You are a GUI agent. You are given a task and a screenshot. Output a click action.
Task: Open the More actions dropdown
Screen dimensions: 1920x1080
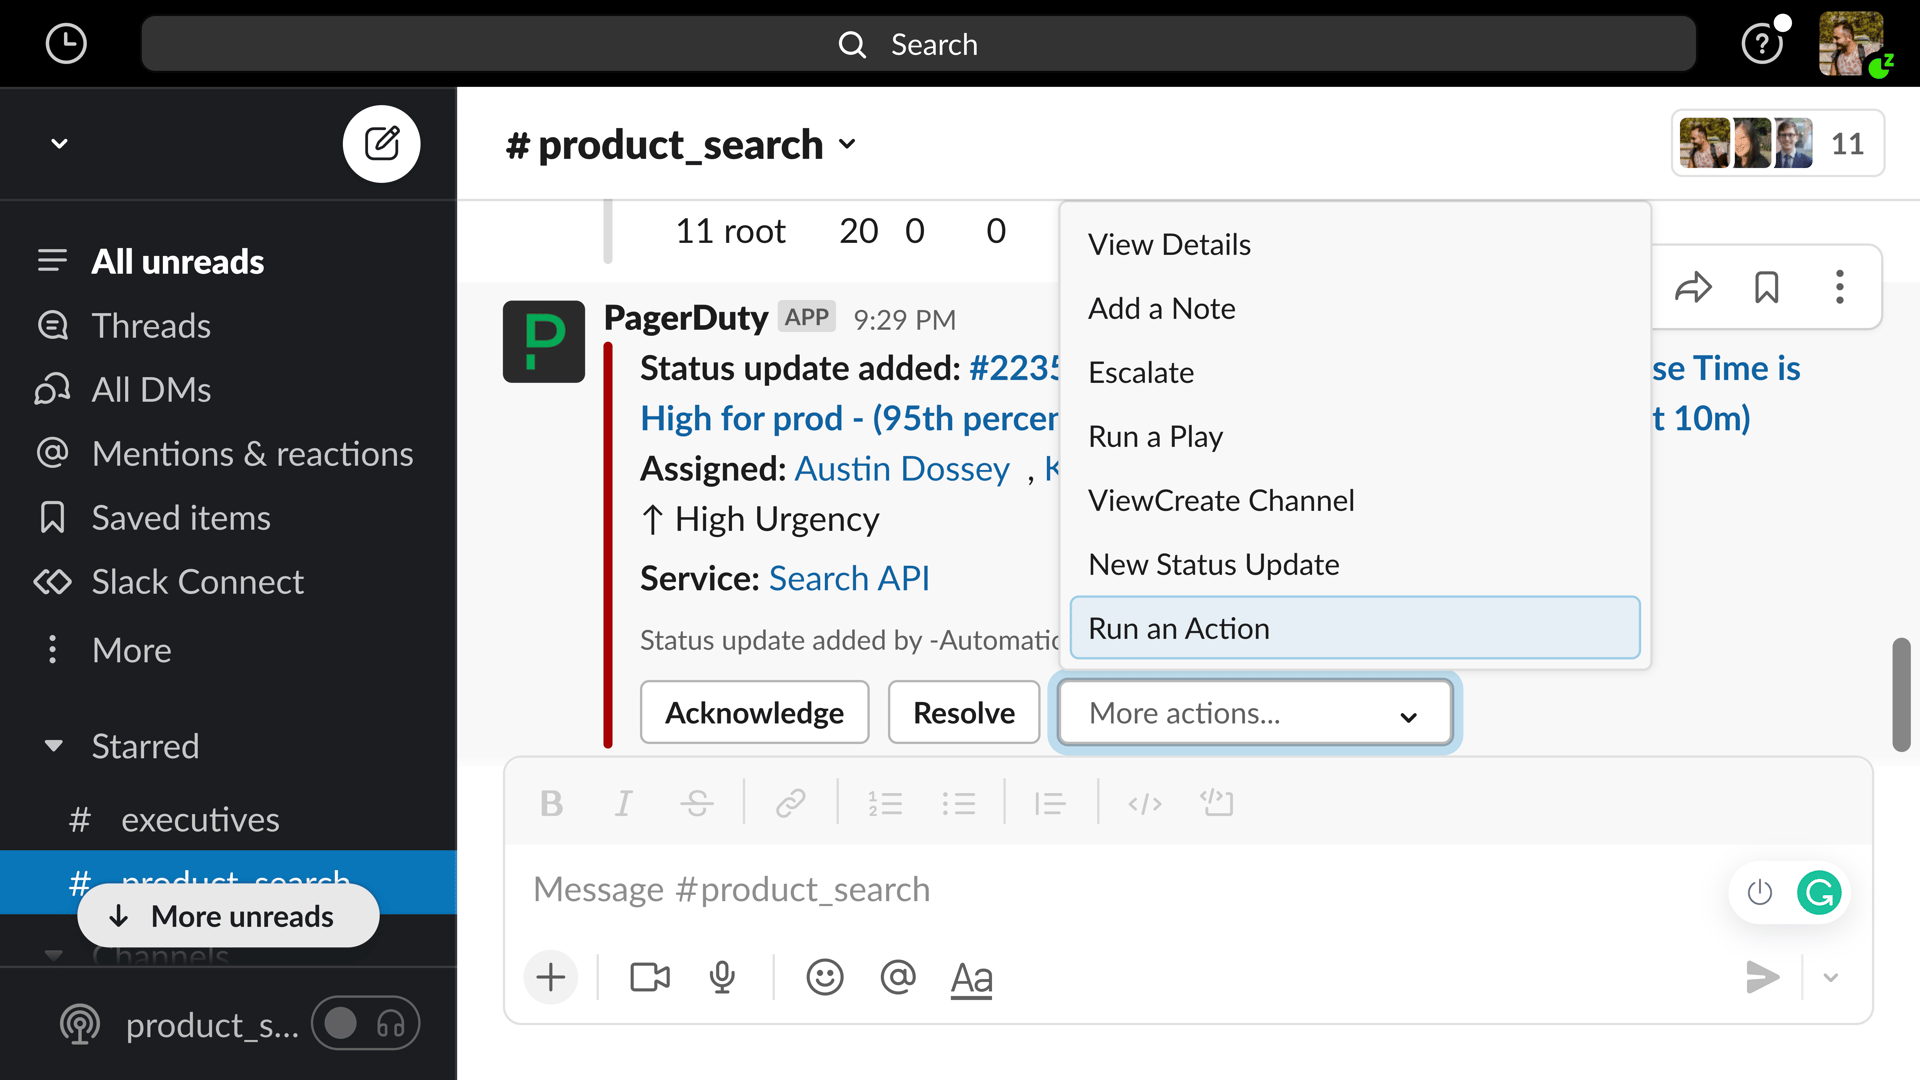[x=1254, y=713]
